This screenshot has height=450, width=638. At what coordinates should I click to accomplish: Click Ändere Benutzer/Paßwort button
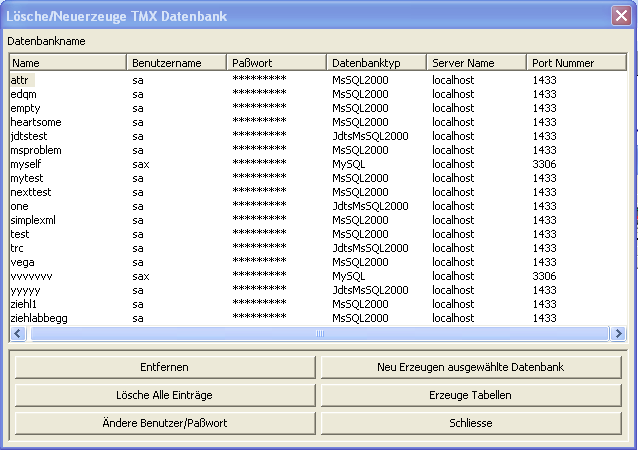click(164, 423)
